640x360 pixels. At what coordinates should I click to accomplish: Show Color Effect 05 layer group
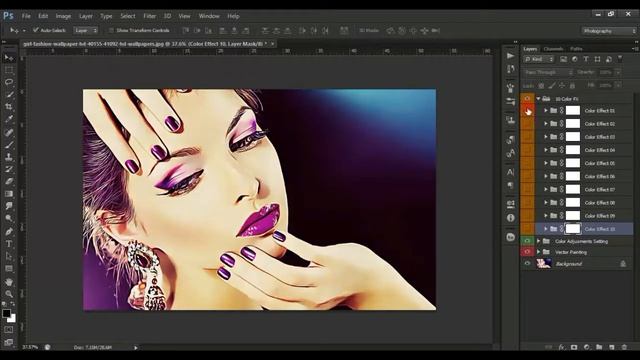coord(527,163)
